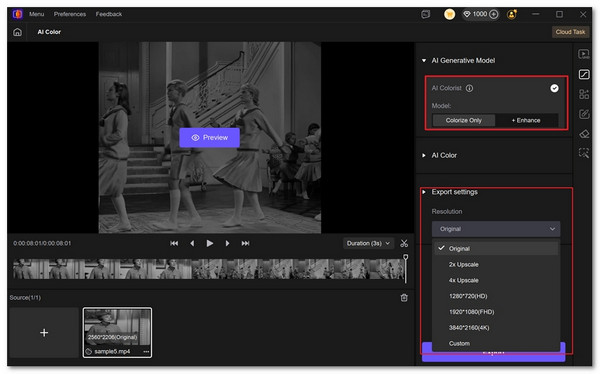600x374 pixels.
Task: Step forward one frame
Action: tap(227, 243)
